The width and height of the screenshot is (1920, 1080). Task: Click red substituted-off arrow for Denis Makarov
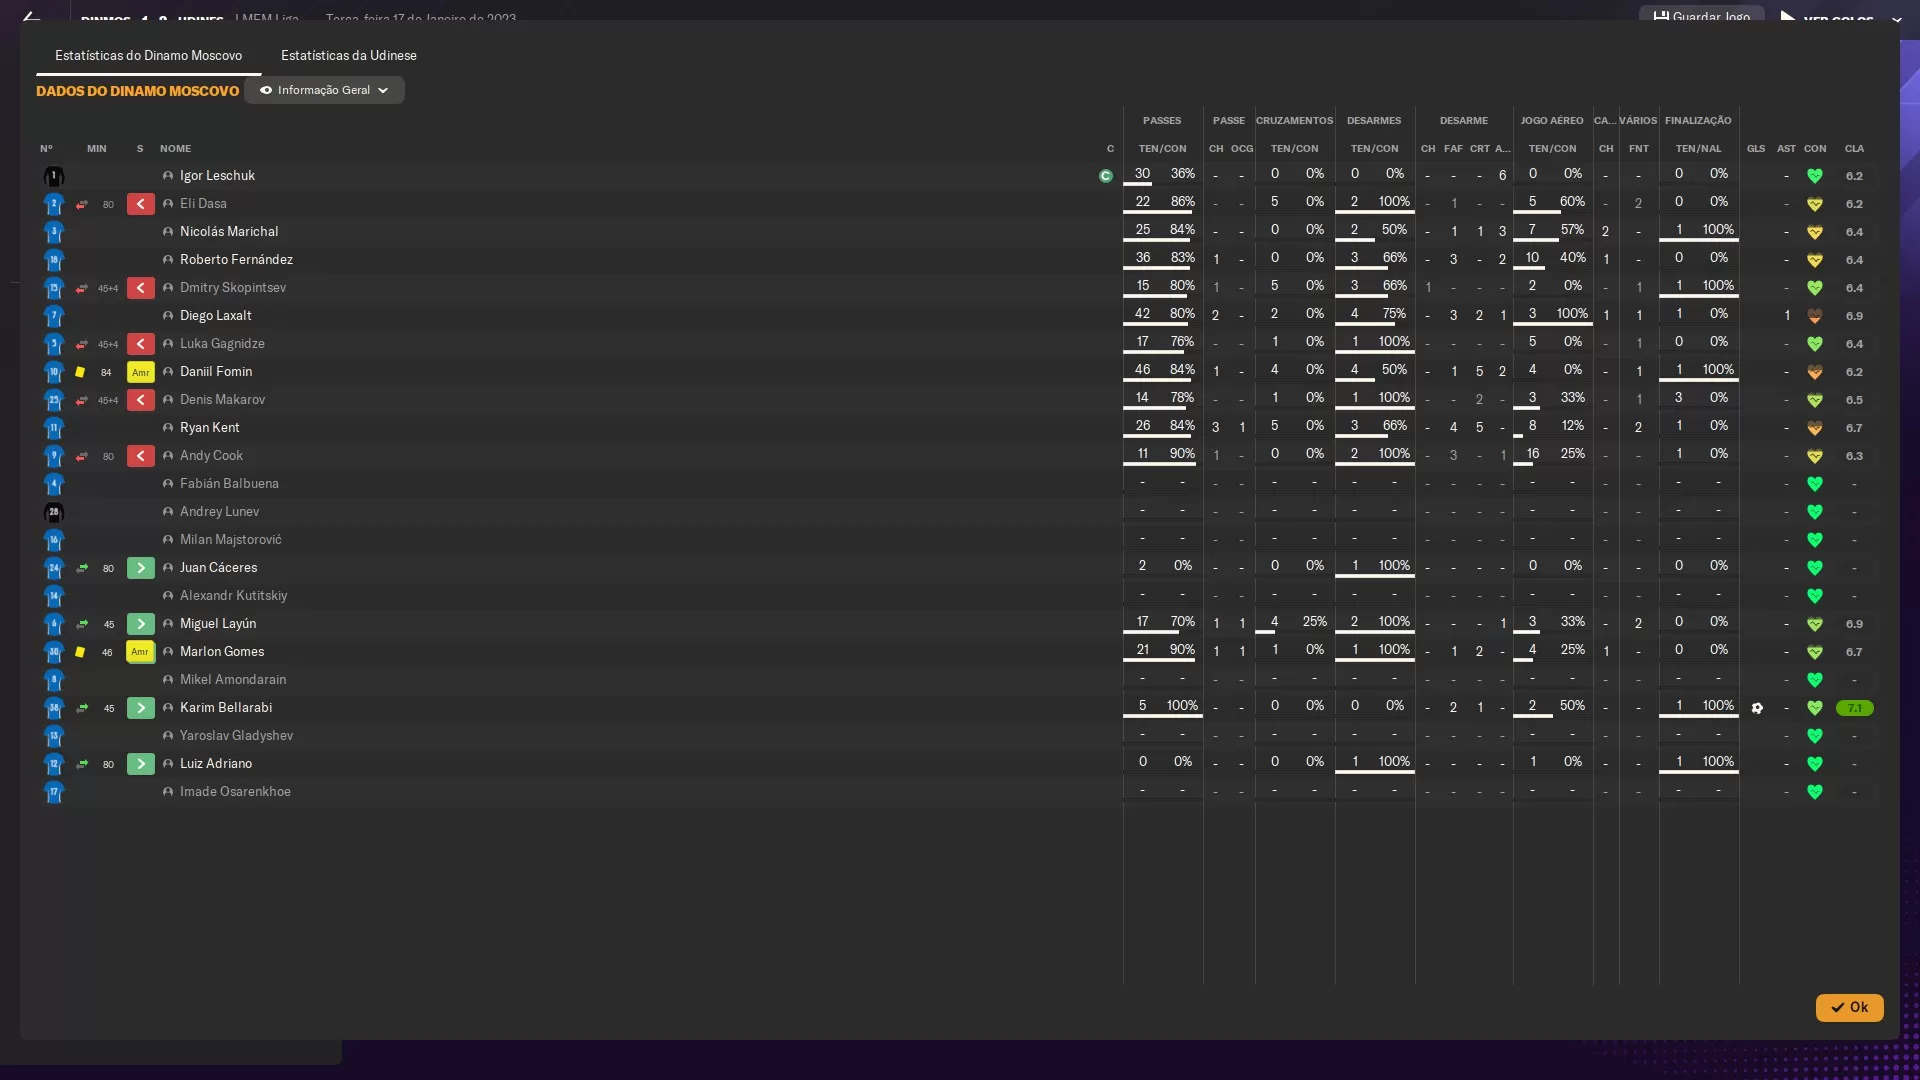point(141,400)
